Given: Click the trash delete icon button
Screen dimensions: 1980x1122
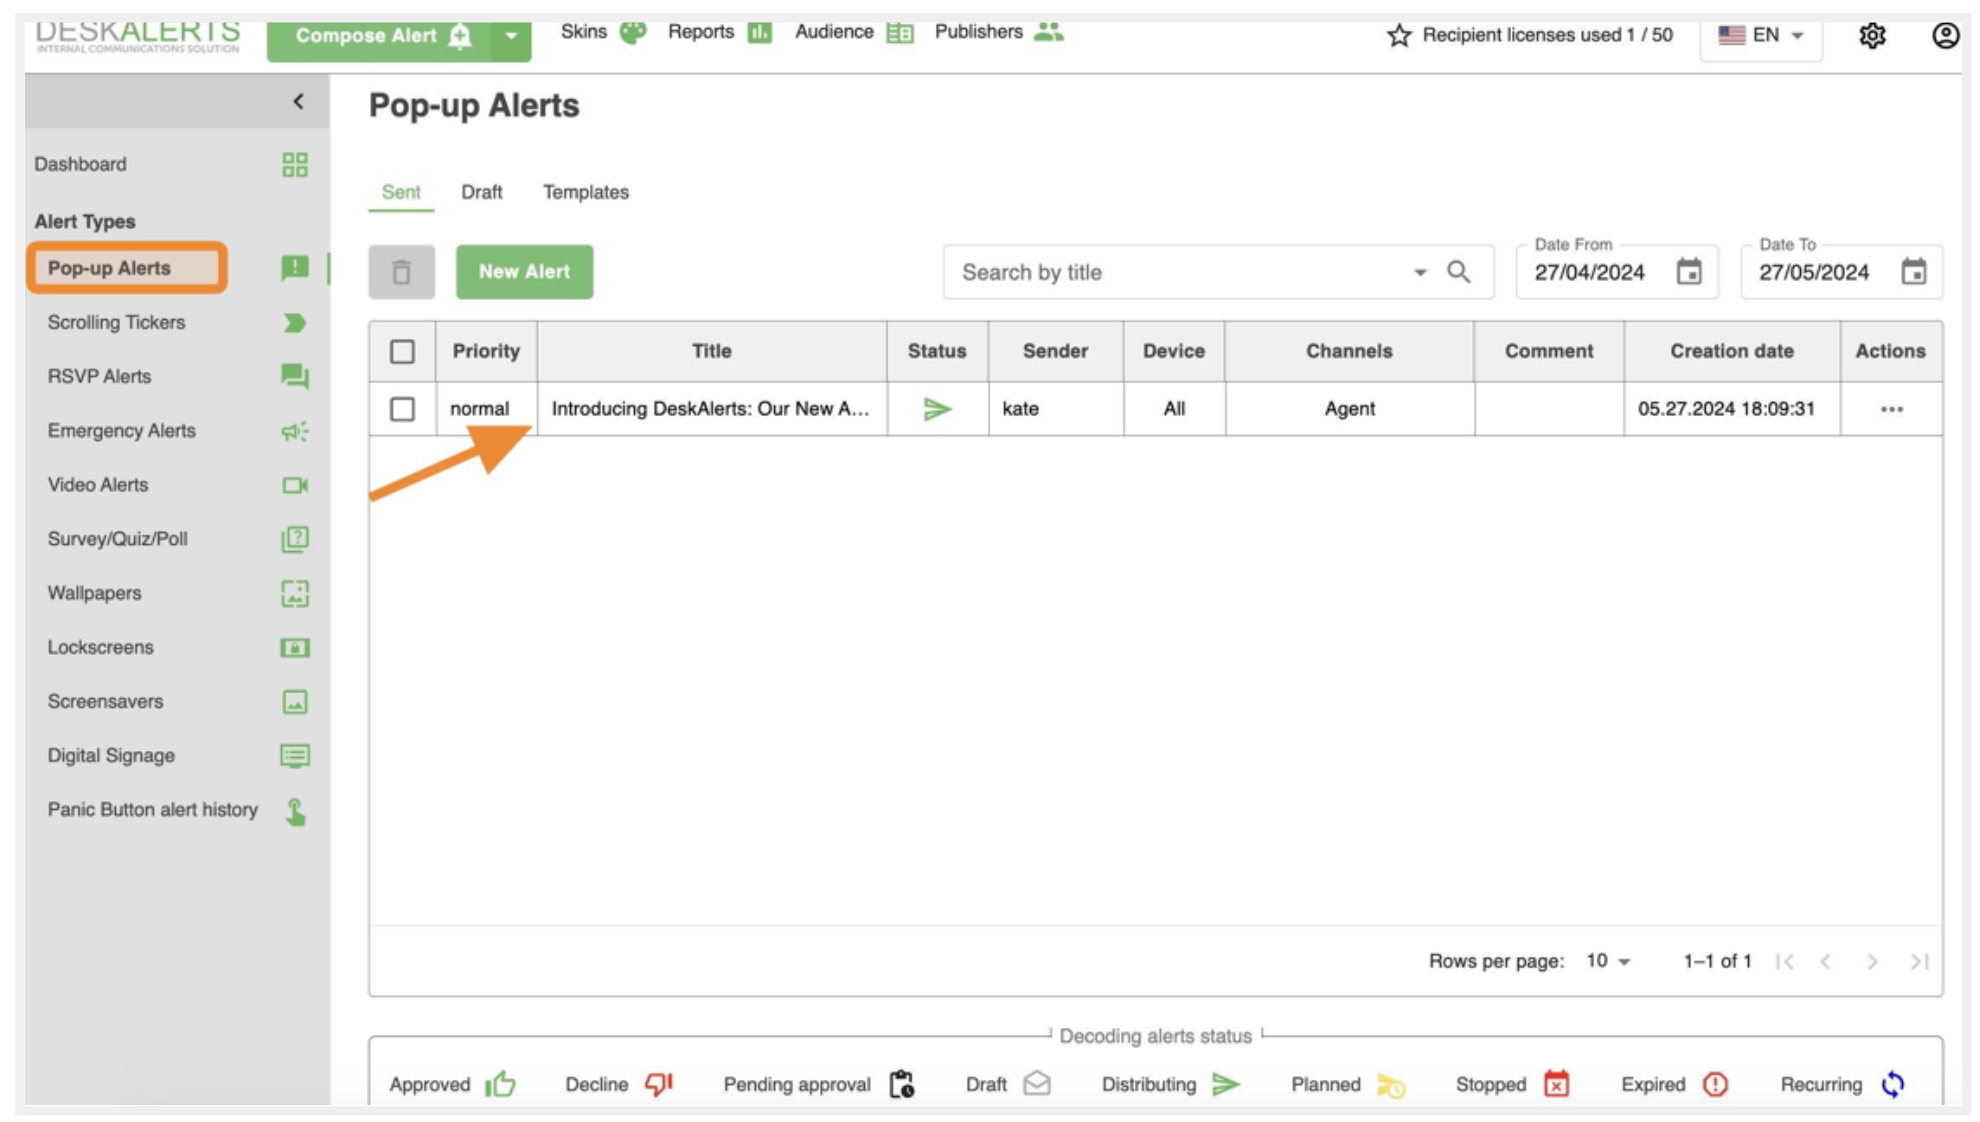Looking at the screenshot, I should (x=401, y=272).
